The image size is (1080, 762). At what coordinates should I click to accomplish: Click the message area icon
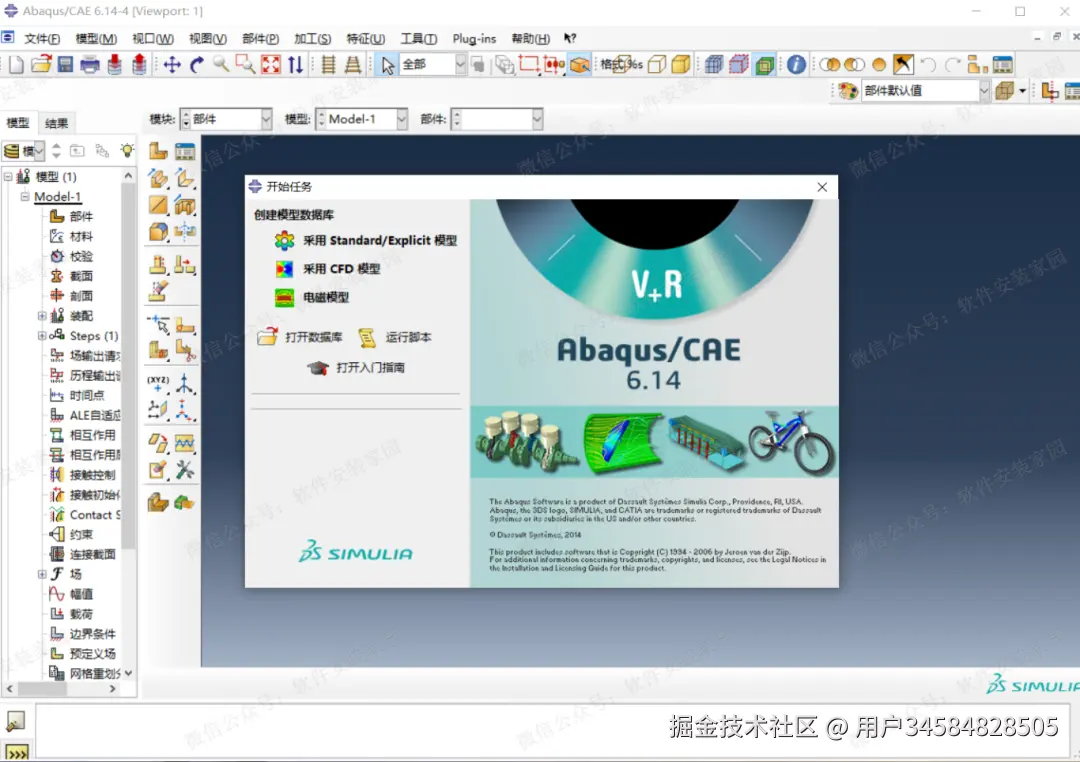pos(15,721)
